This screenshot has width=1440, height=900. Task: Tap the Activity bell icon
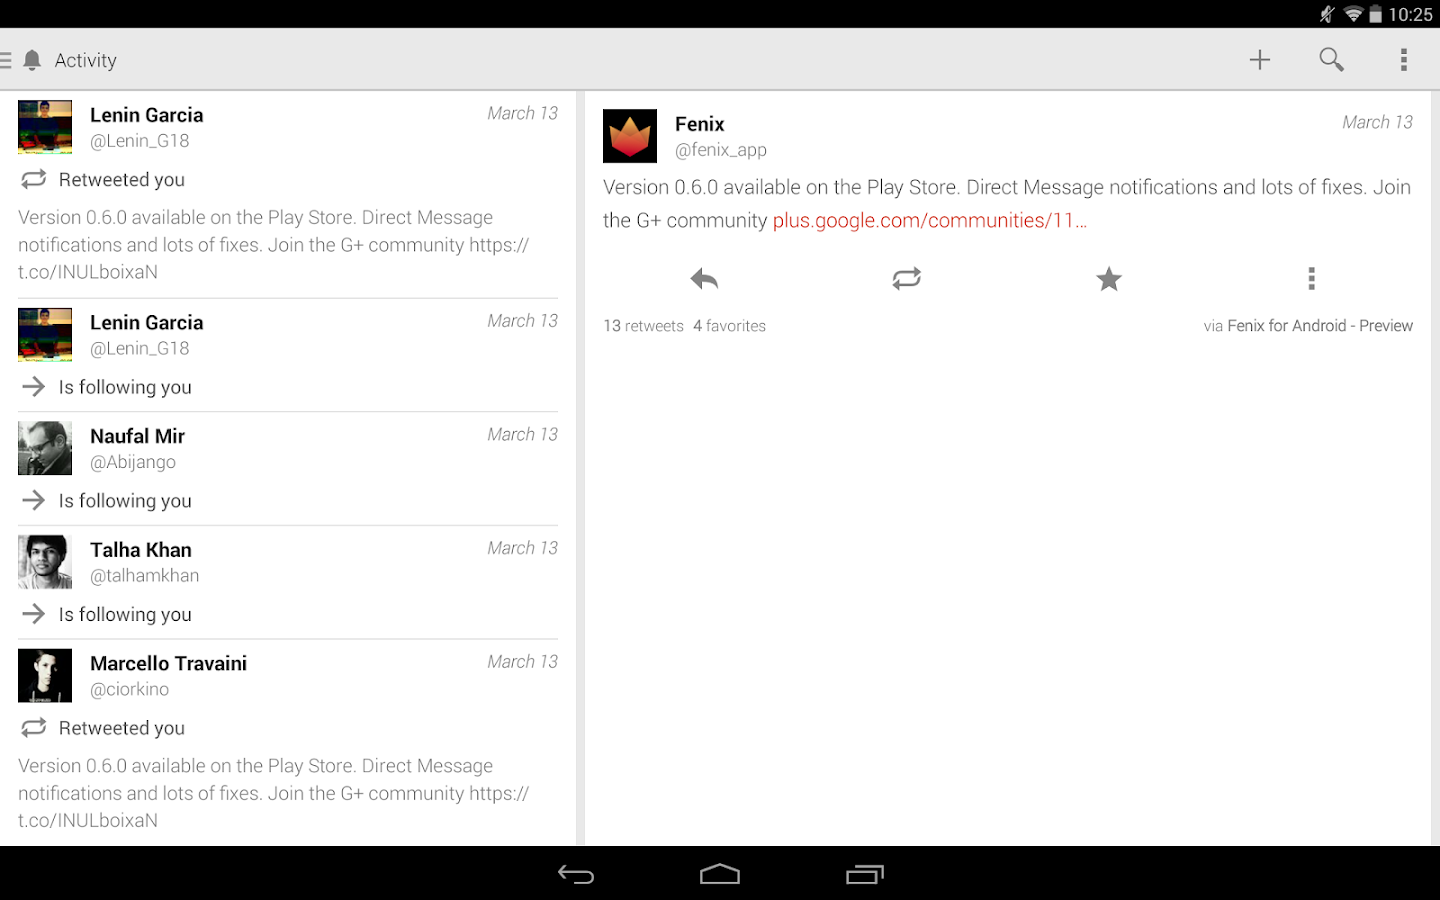(32, 60)
